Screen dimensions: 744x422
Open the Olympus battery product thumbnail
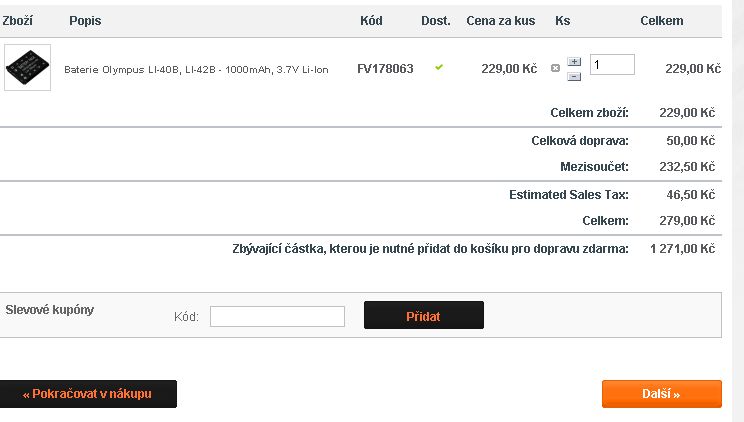(28, 67)
